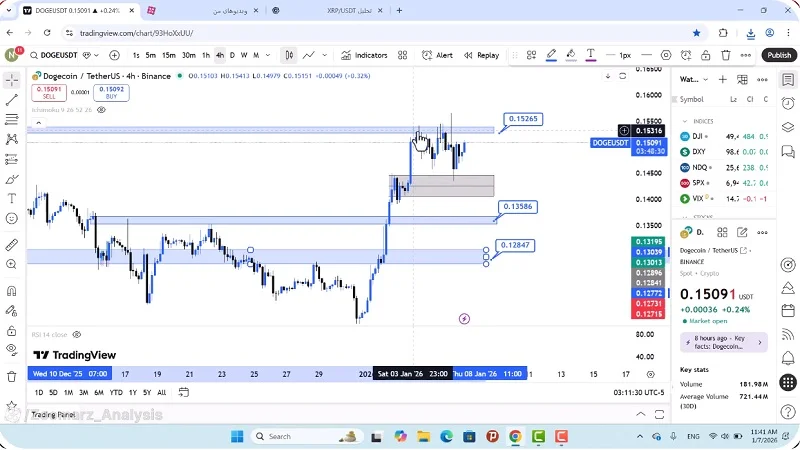
Task: Expand the Trading Panel at bottom
Action: pyautogui.click(x=52, y=414)
